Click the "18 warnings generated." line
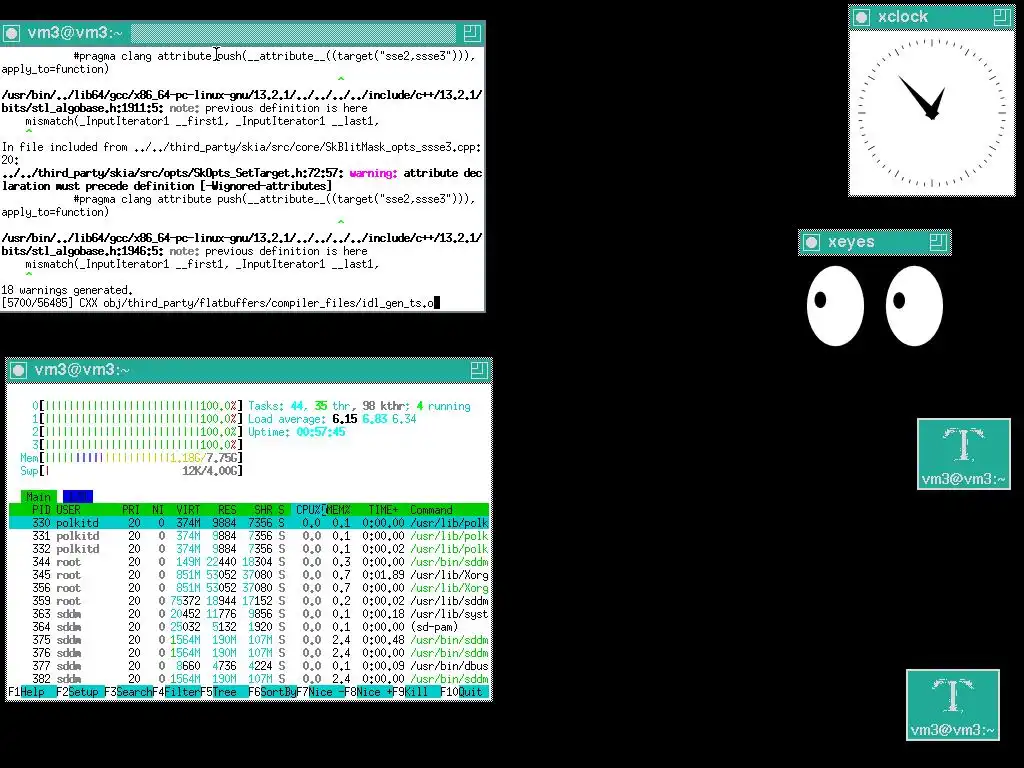The width and height of the screenshot is (1024, 768). coord(67,290)
